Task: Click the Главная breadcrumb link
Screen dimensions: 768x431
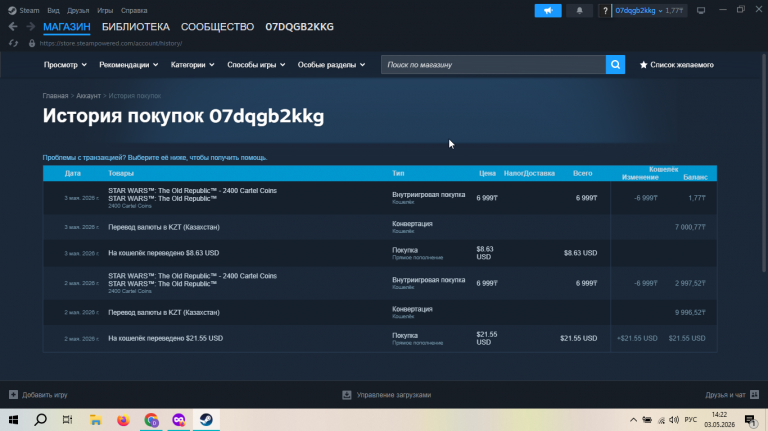Action: [55, 96]
